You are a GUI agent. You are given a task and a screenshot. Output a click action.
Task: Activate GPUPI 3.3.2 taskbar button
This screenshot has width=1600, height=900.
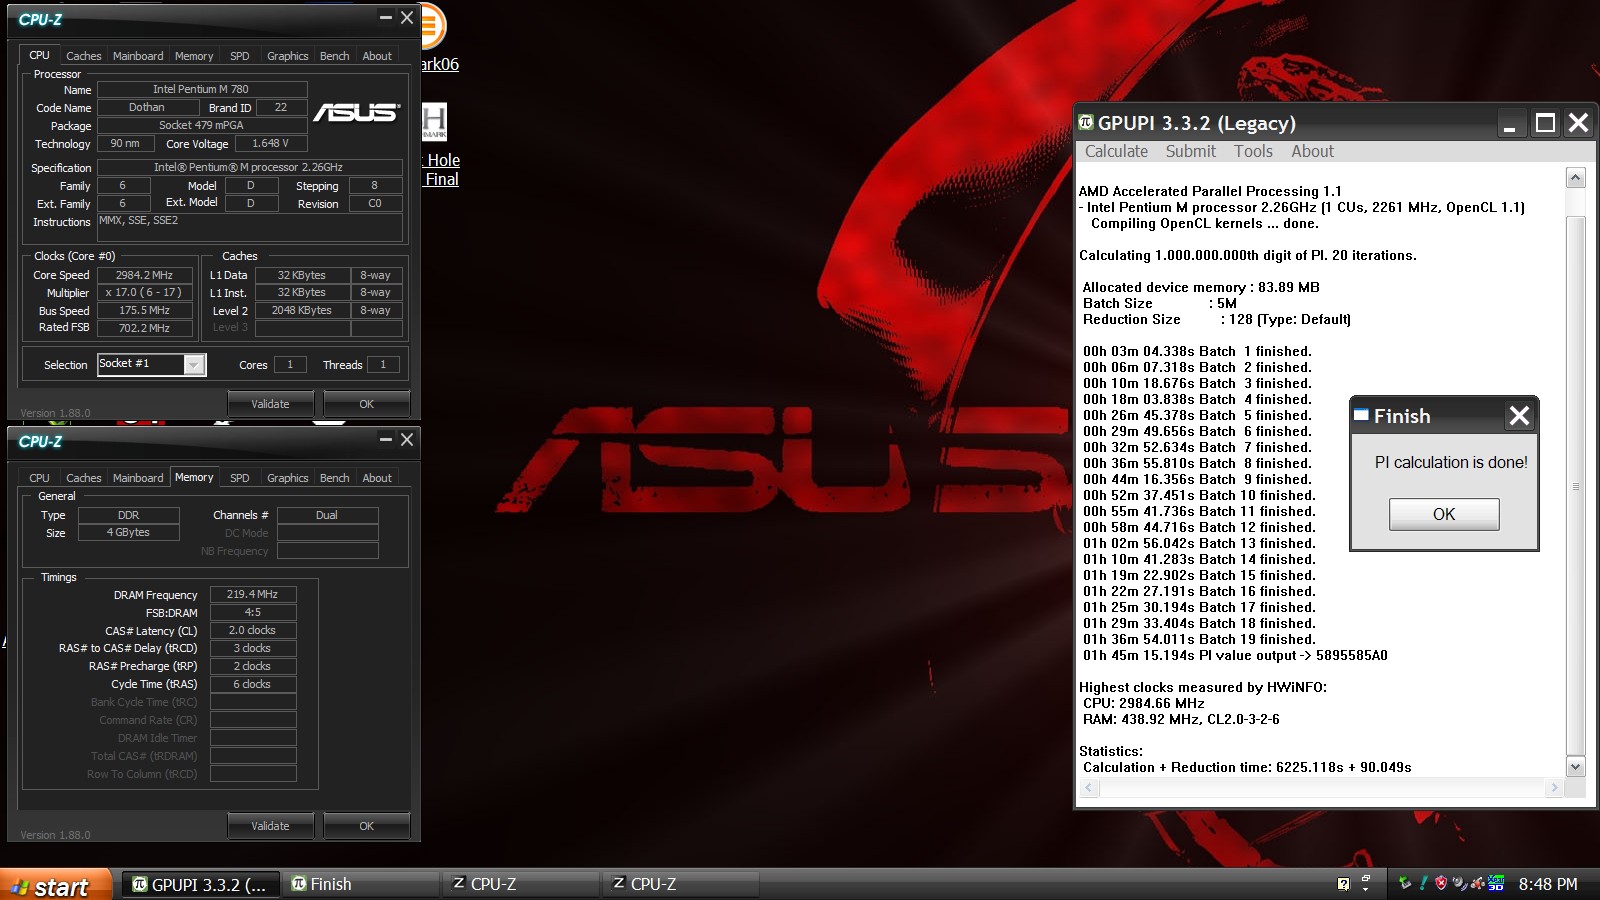tap(200, 884)
